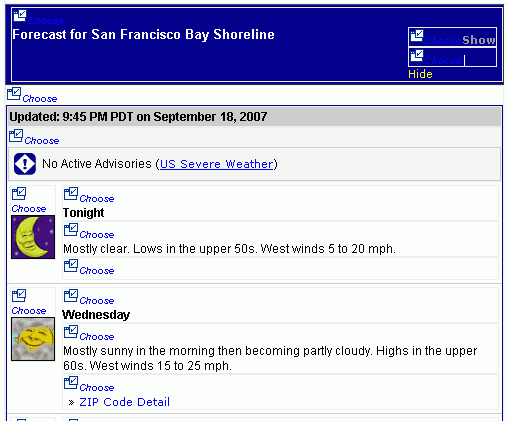Click the Choose icon beside Show
The image size is (508, 421).
click(417, 35)
